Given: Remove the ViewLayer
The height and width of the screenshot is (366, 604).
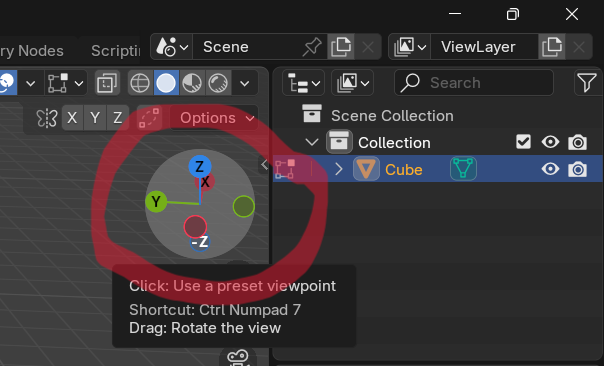Looking at the screenshot, I should [x=579, y=47].
